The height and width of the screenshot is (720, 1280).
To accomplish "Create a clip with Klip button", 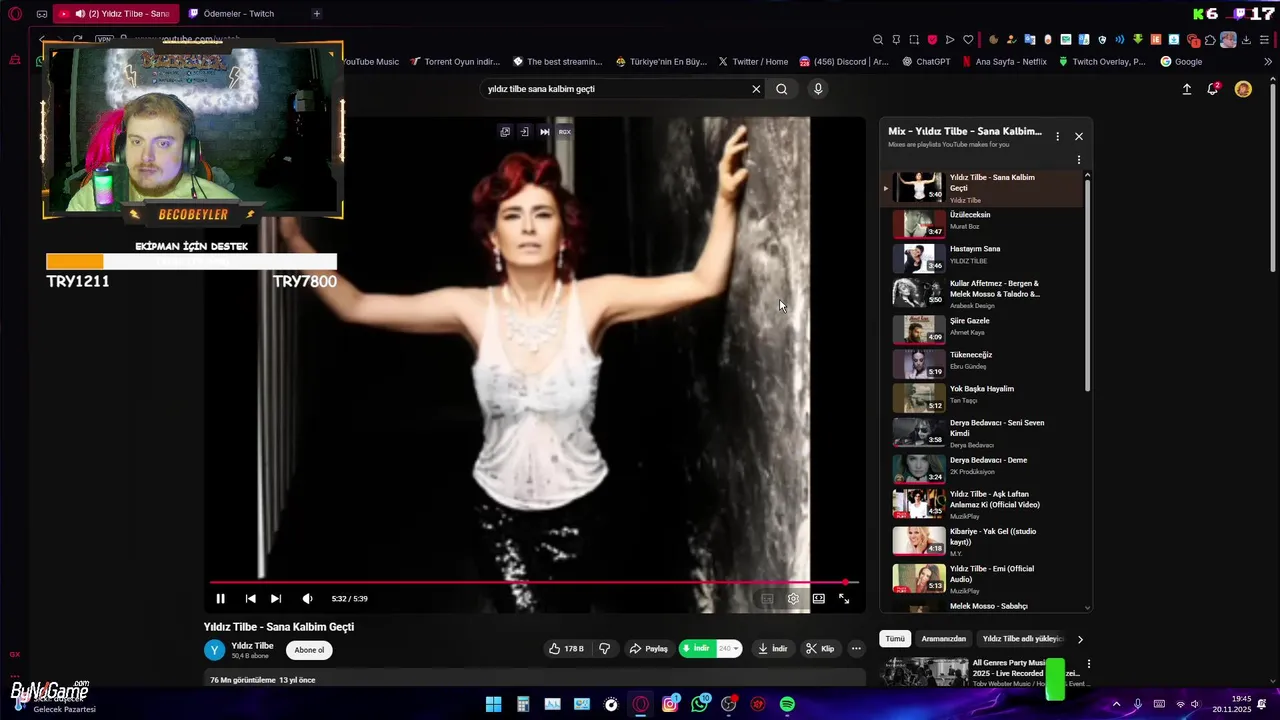I will [x=820, y=648].
